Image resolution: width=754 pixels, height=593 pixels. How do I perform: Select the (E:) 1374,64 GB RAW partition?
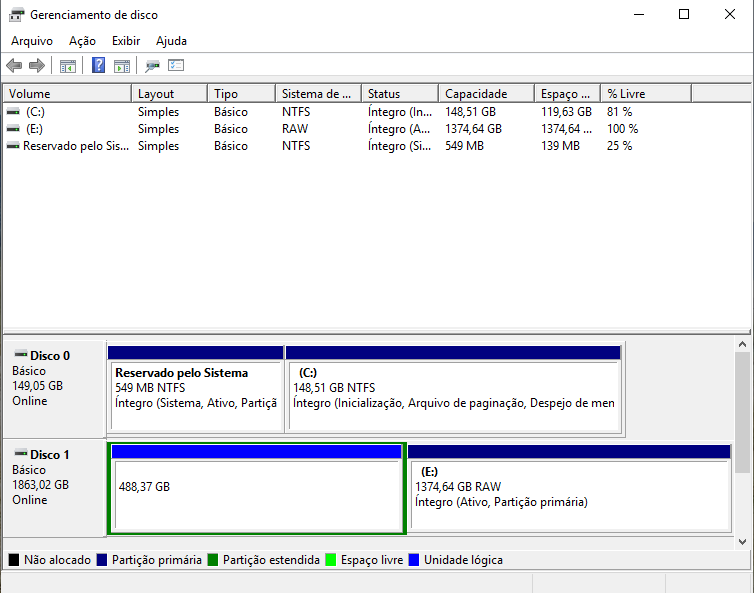(x=569, y=488)
